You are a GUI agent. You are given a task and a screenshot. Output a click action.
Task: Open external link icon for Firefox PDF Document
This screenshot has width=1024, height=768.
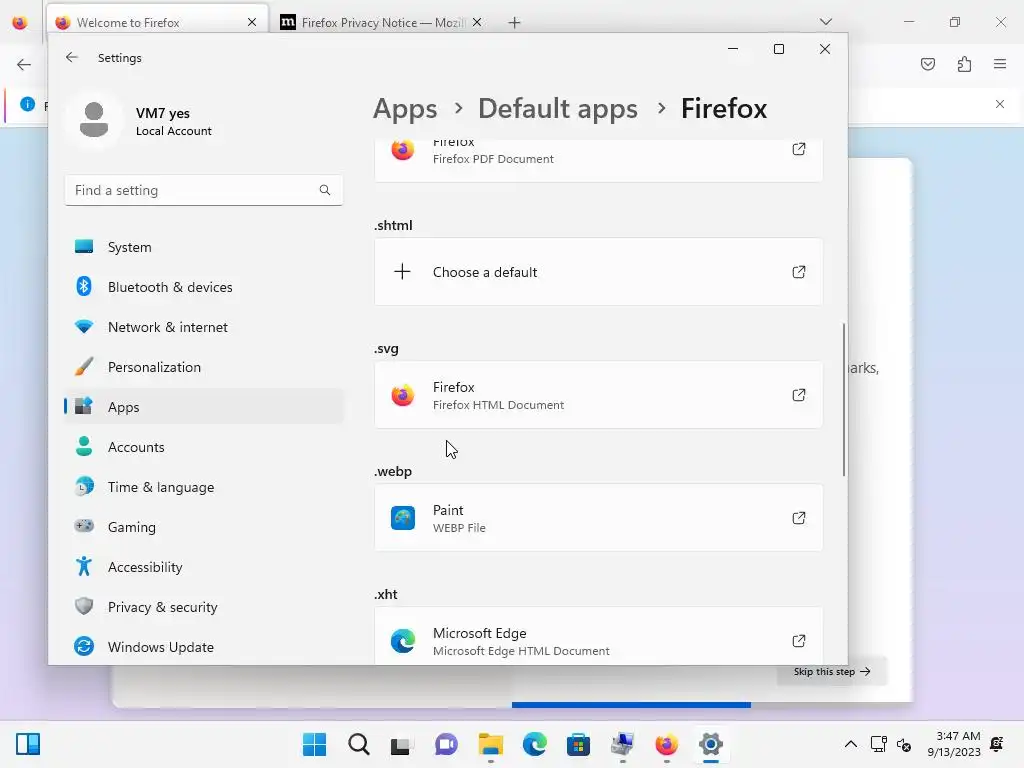click(x=799, y=149)
